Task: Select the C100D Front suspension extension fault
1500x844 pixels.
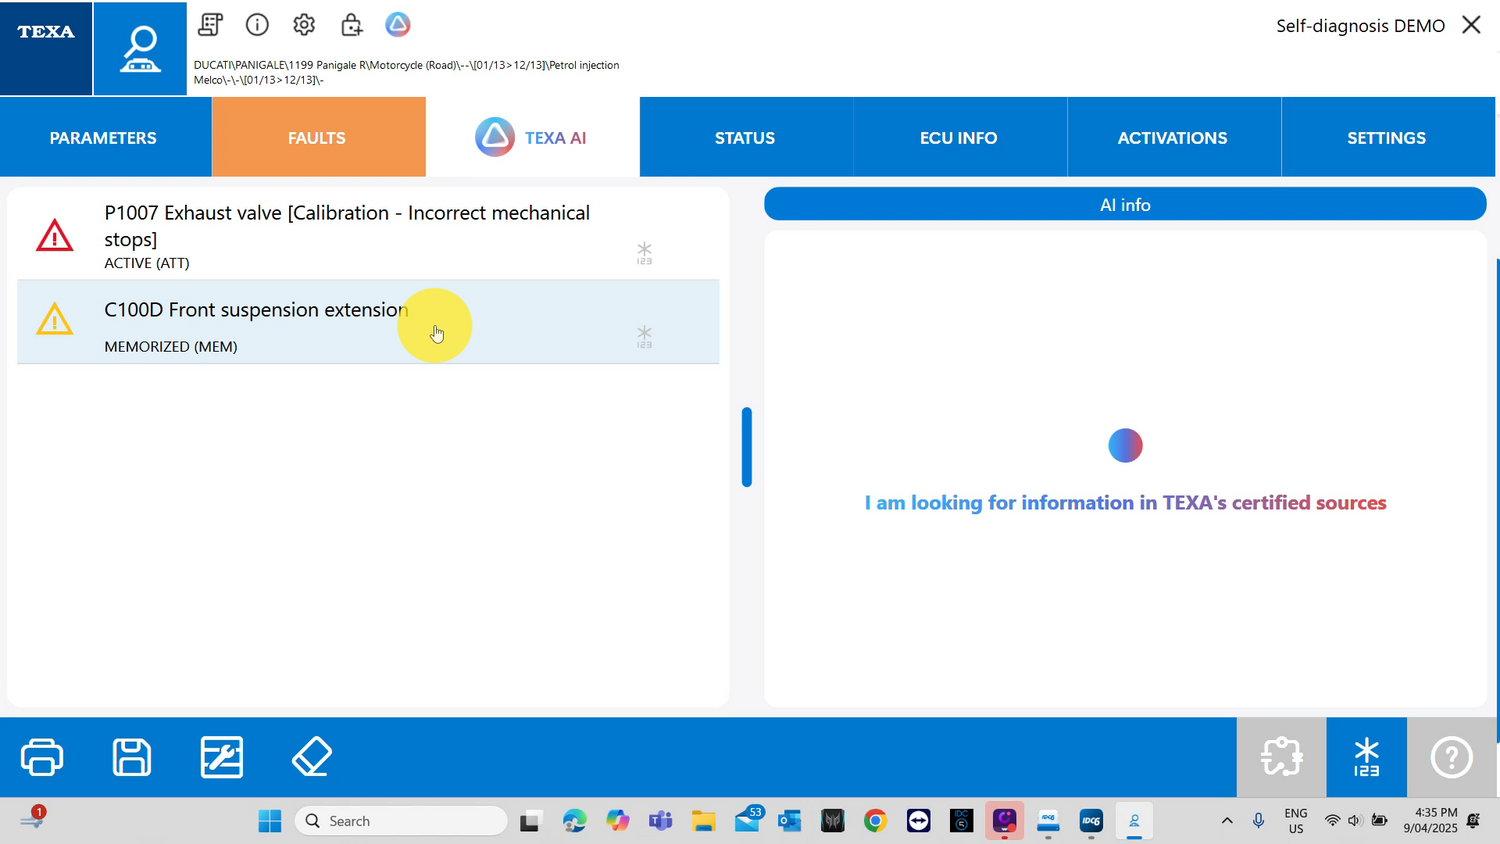Action: [x=368, y=322]
